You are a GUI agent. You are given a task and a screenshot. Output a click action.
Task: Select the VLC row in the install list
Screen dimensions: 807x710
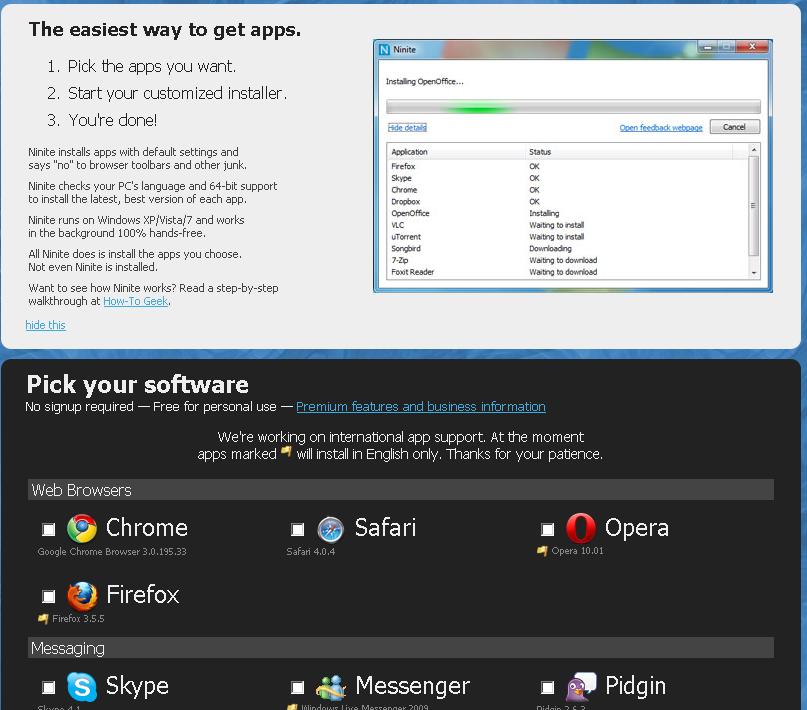click(x=568, y=225)
